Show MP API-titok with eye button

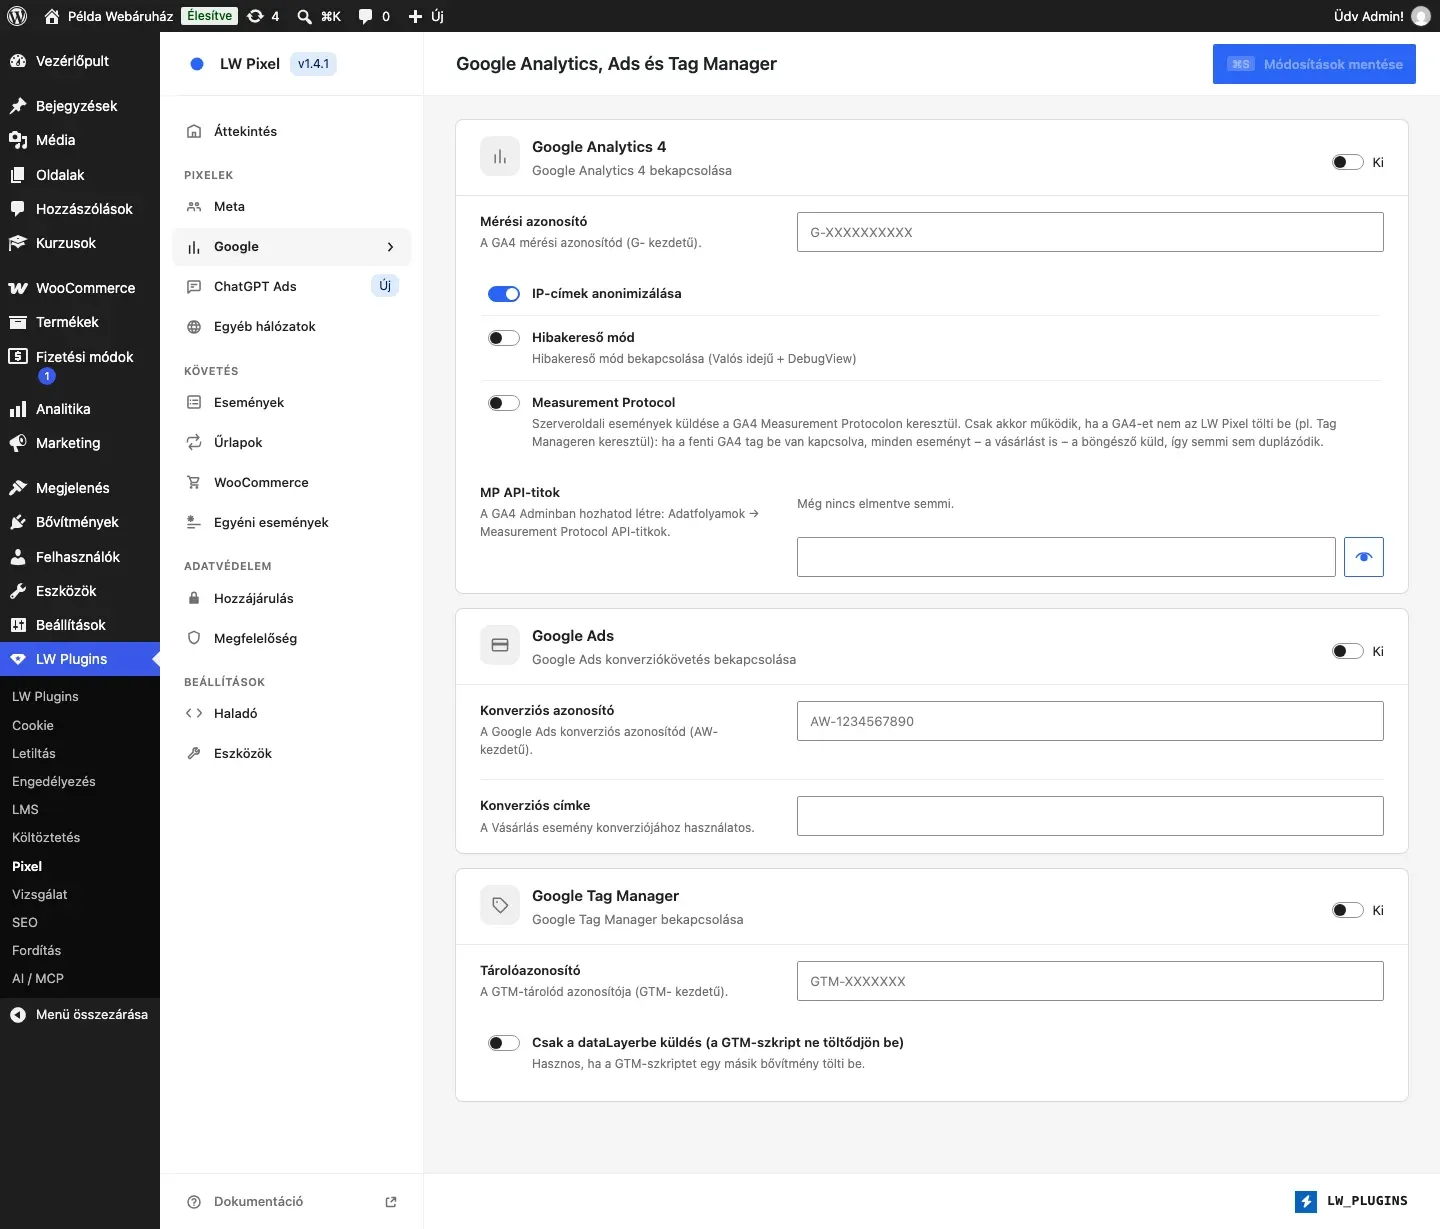pyautogui.click(x=1364, y=557)
